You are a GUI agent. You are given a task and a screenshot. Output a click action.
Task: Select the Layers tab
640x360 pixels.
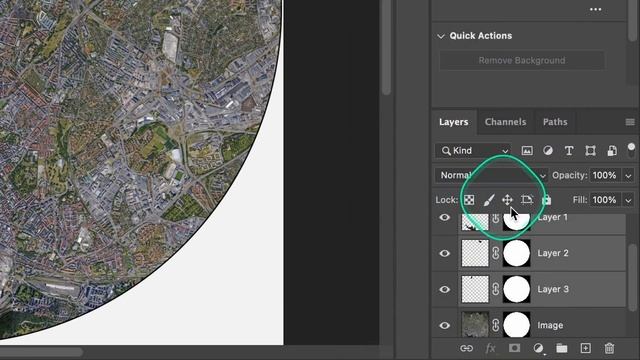(x=453, y=122)
